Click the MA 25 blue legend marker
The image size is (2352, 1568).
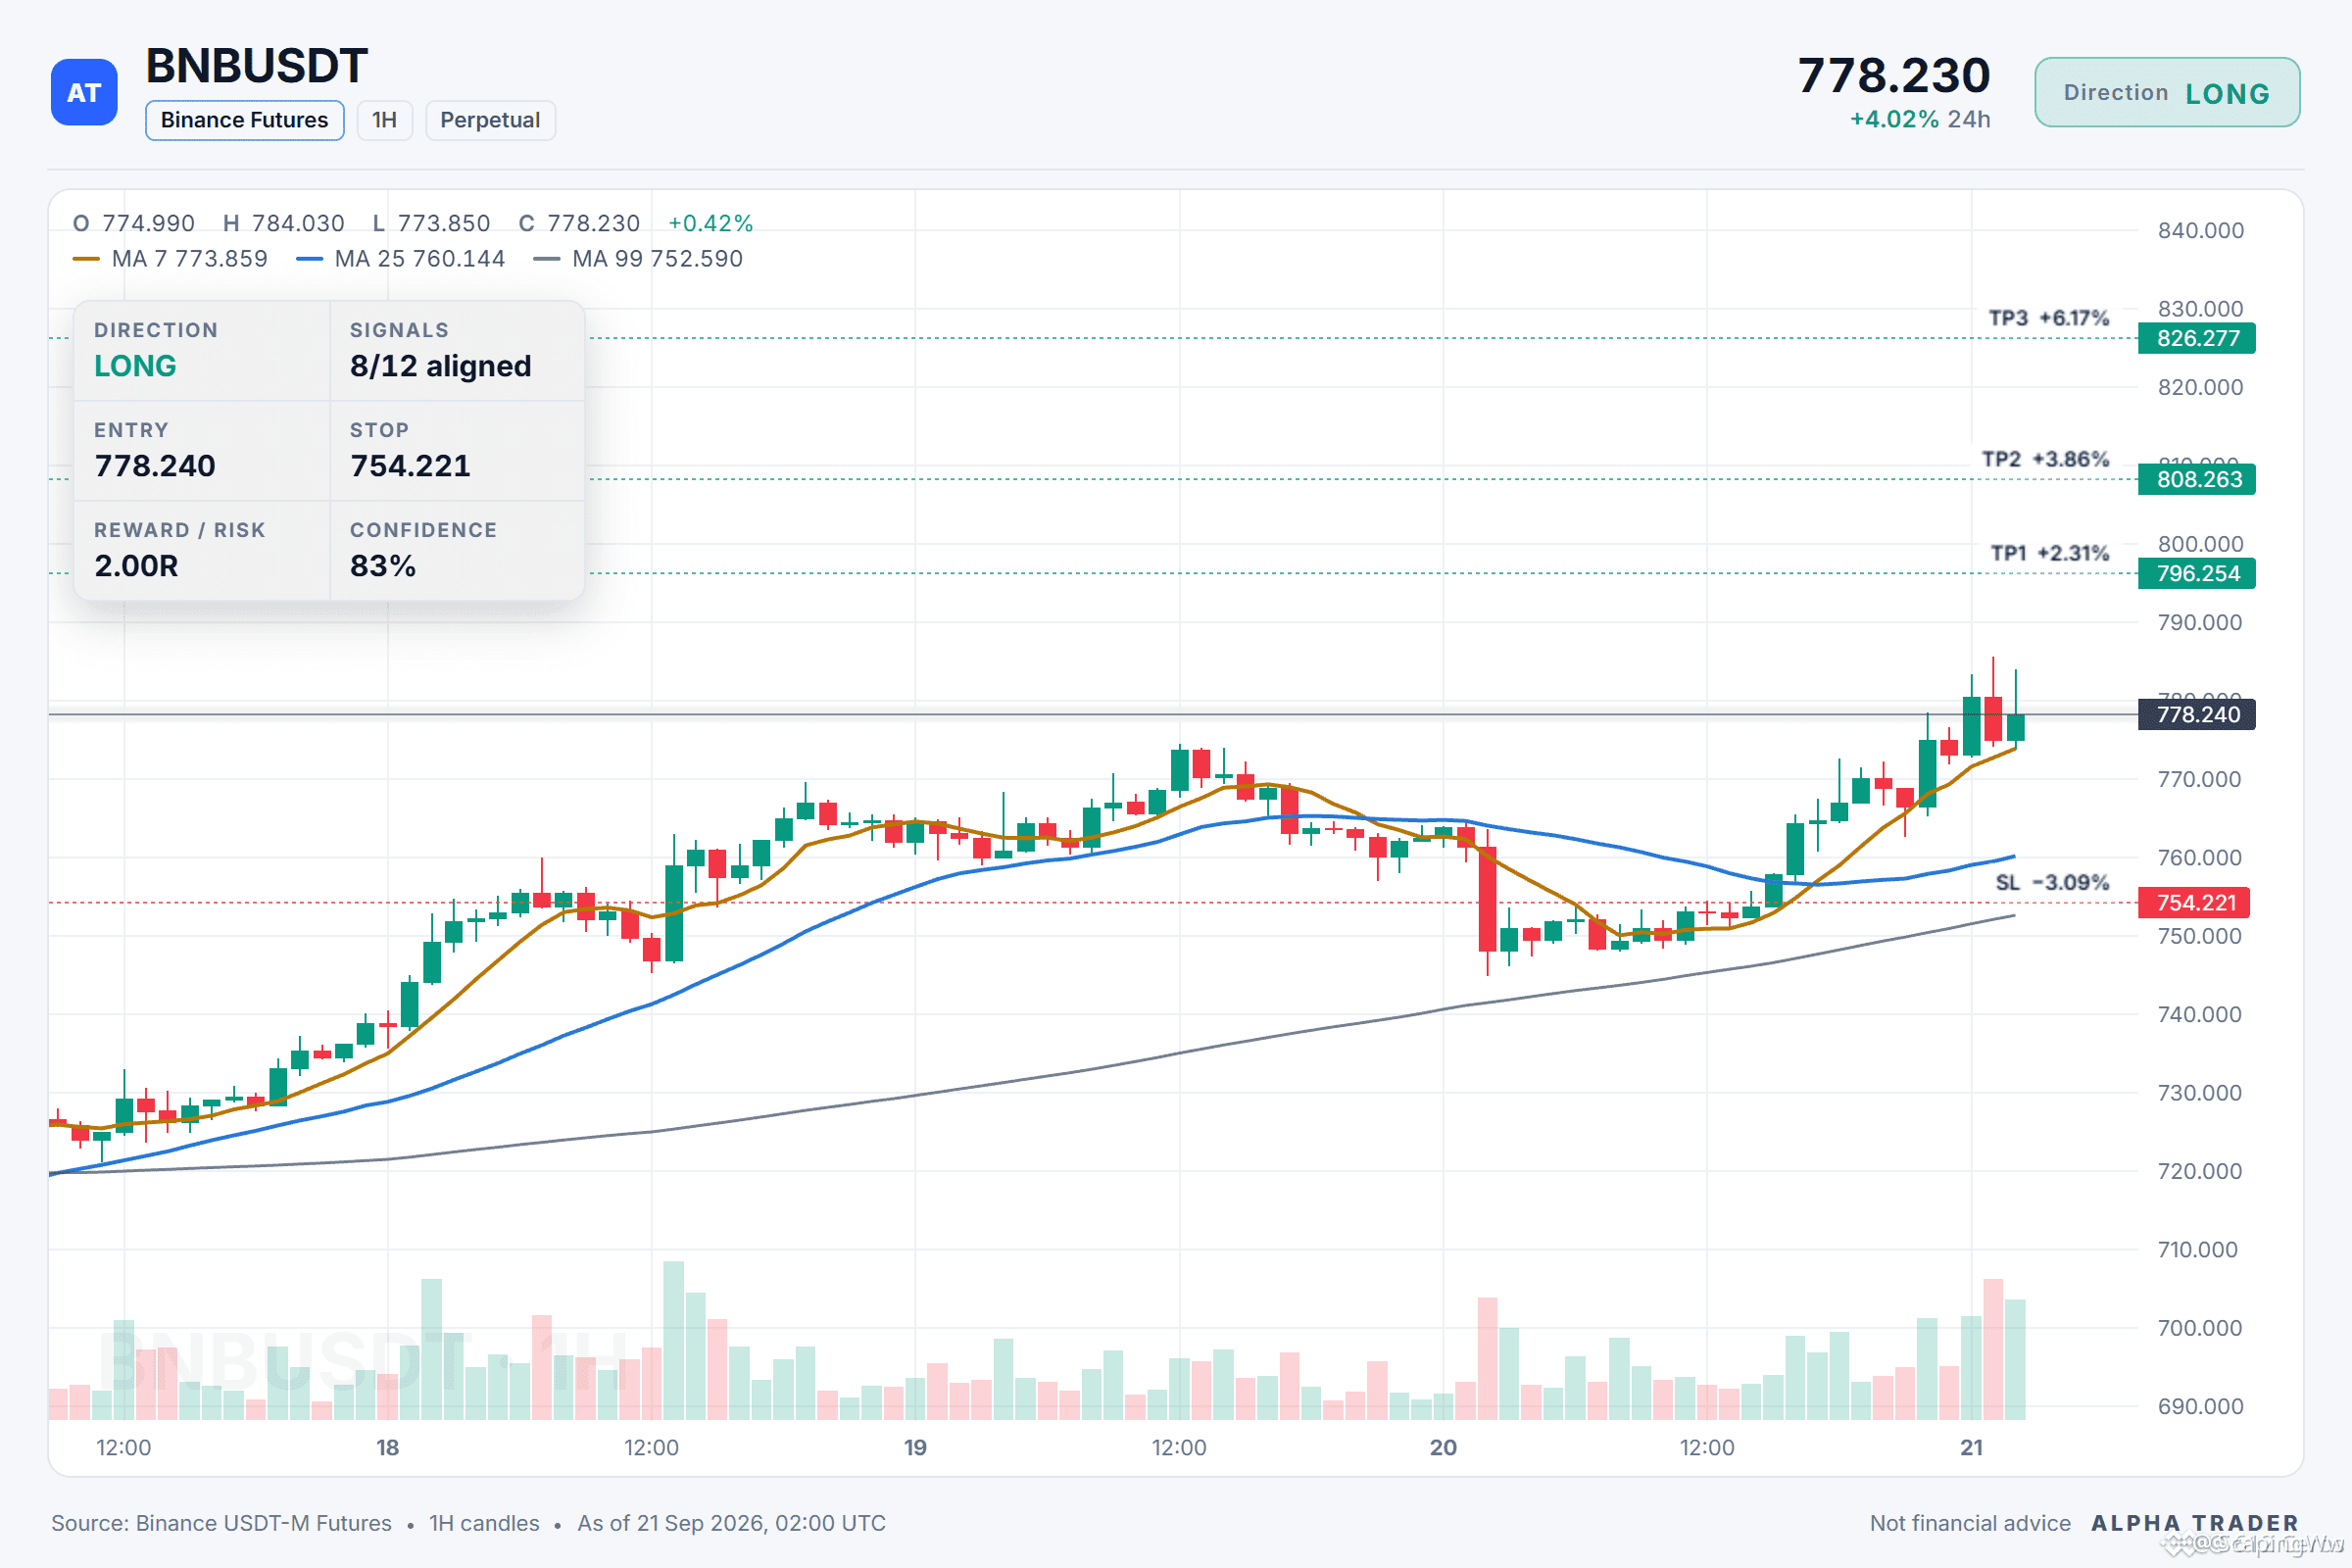point(309,259)
